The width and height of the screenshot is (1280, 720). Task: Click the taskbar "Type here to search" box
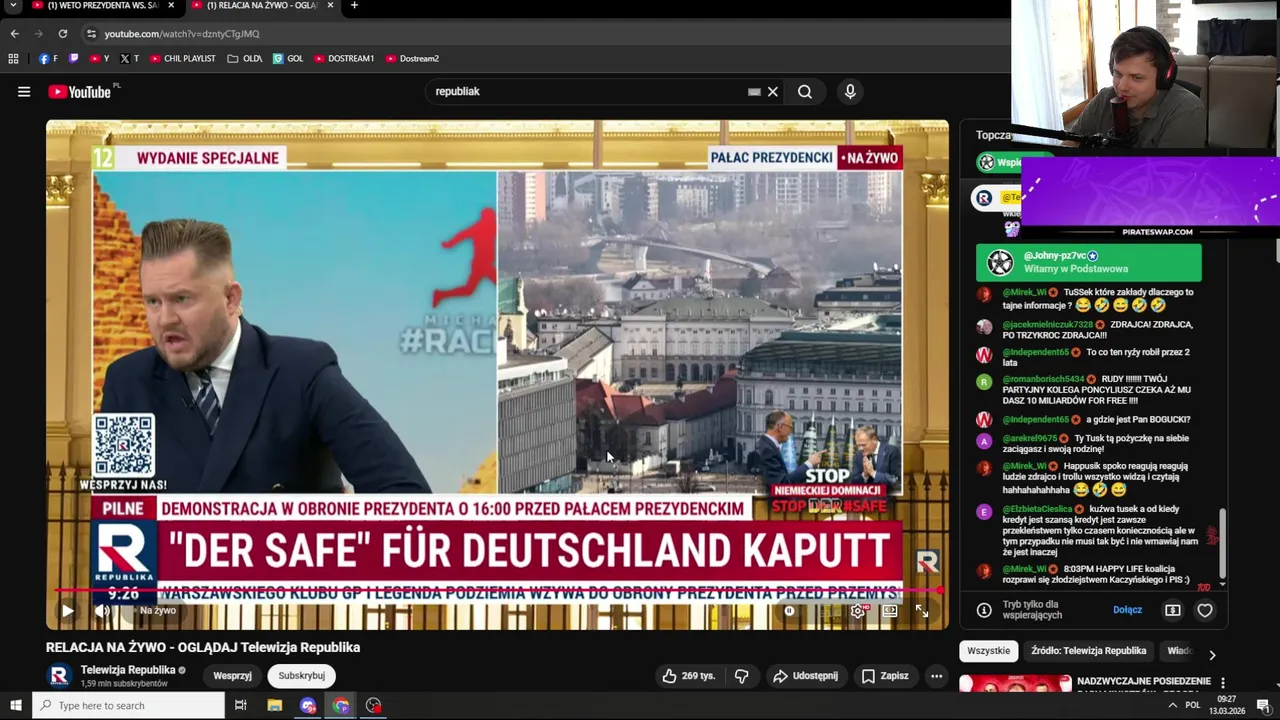[128, 706]
